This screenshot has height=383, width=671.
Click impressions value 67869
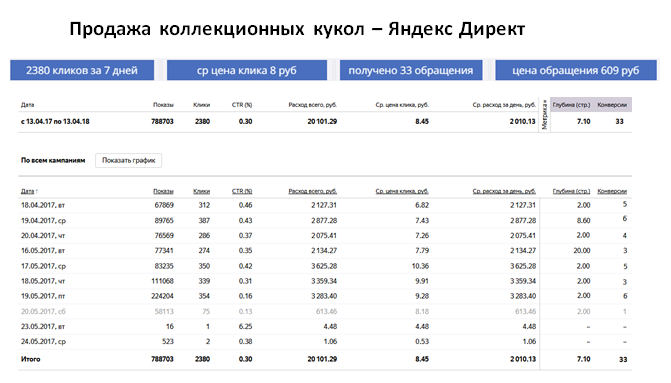pyautogui.click(x=164, y=205)
